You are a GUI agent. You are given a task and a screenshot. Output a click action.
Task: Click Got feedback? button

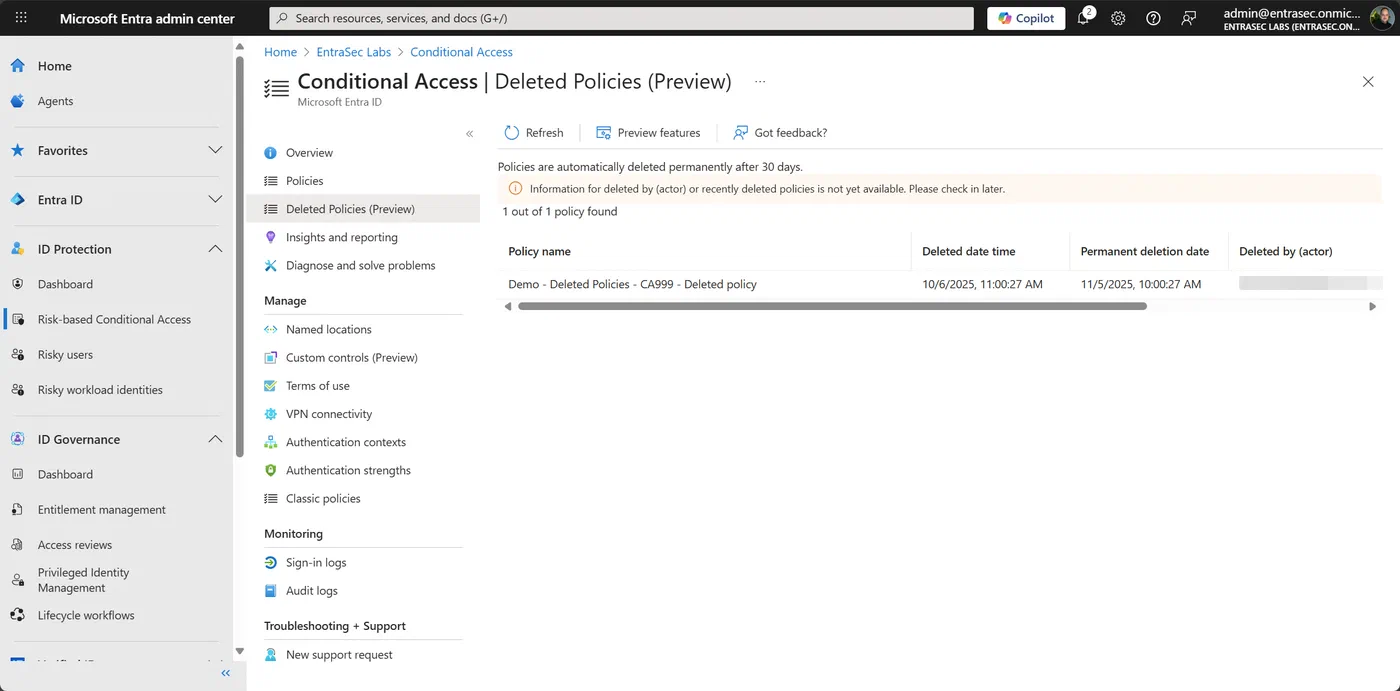click(780, 133)
